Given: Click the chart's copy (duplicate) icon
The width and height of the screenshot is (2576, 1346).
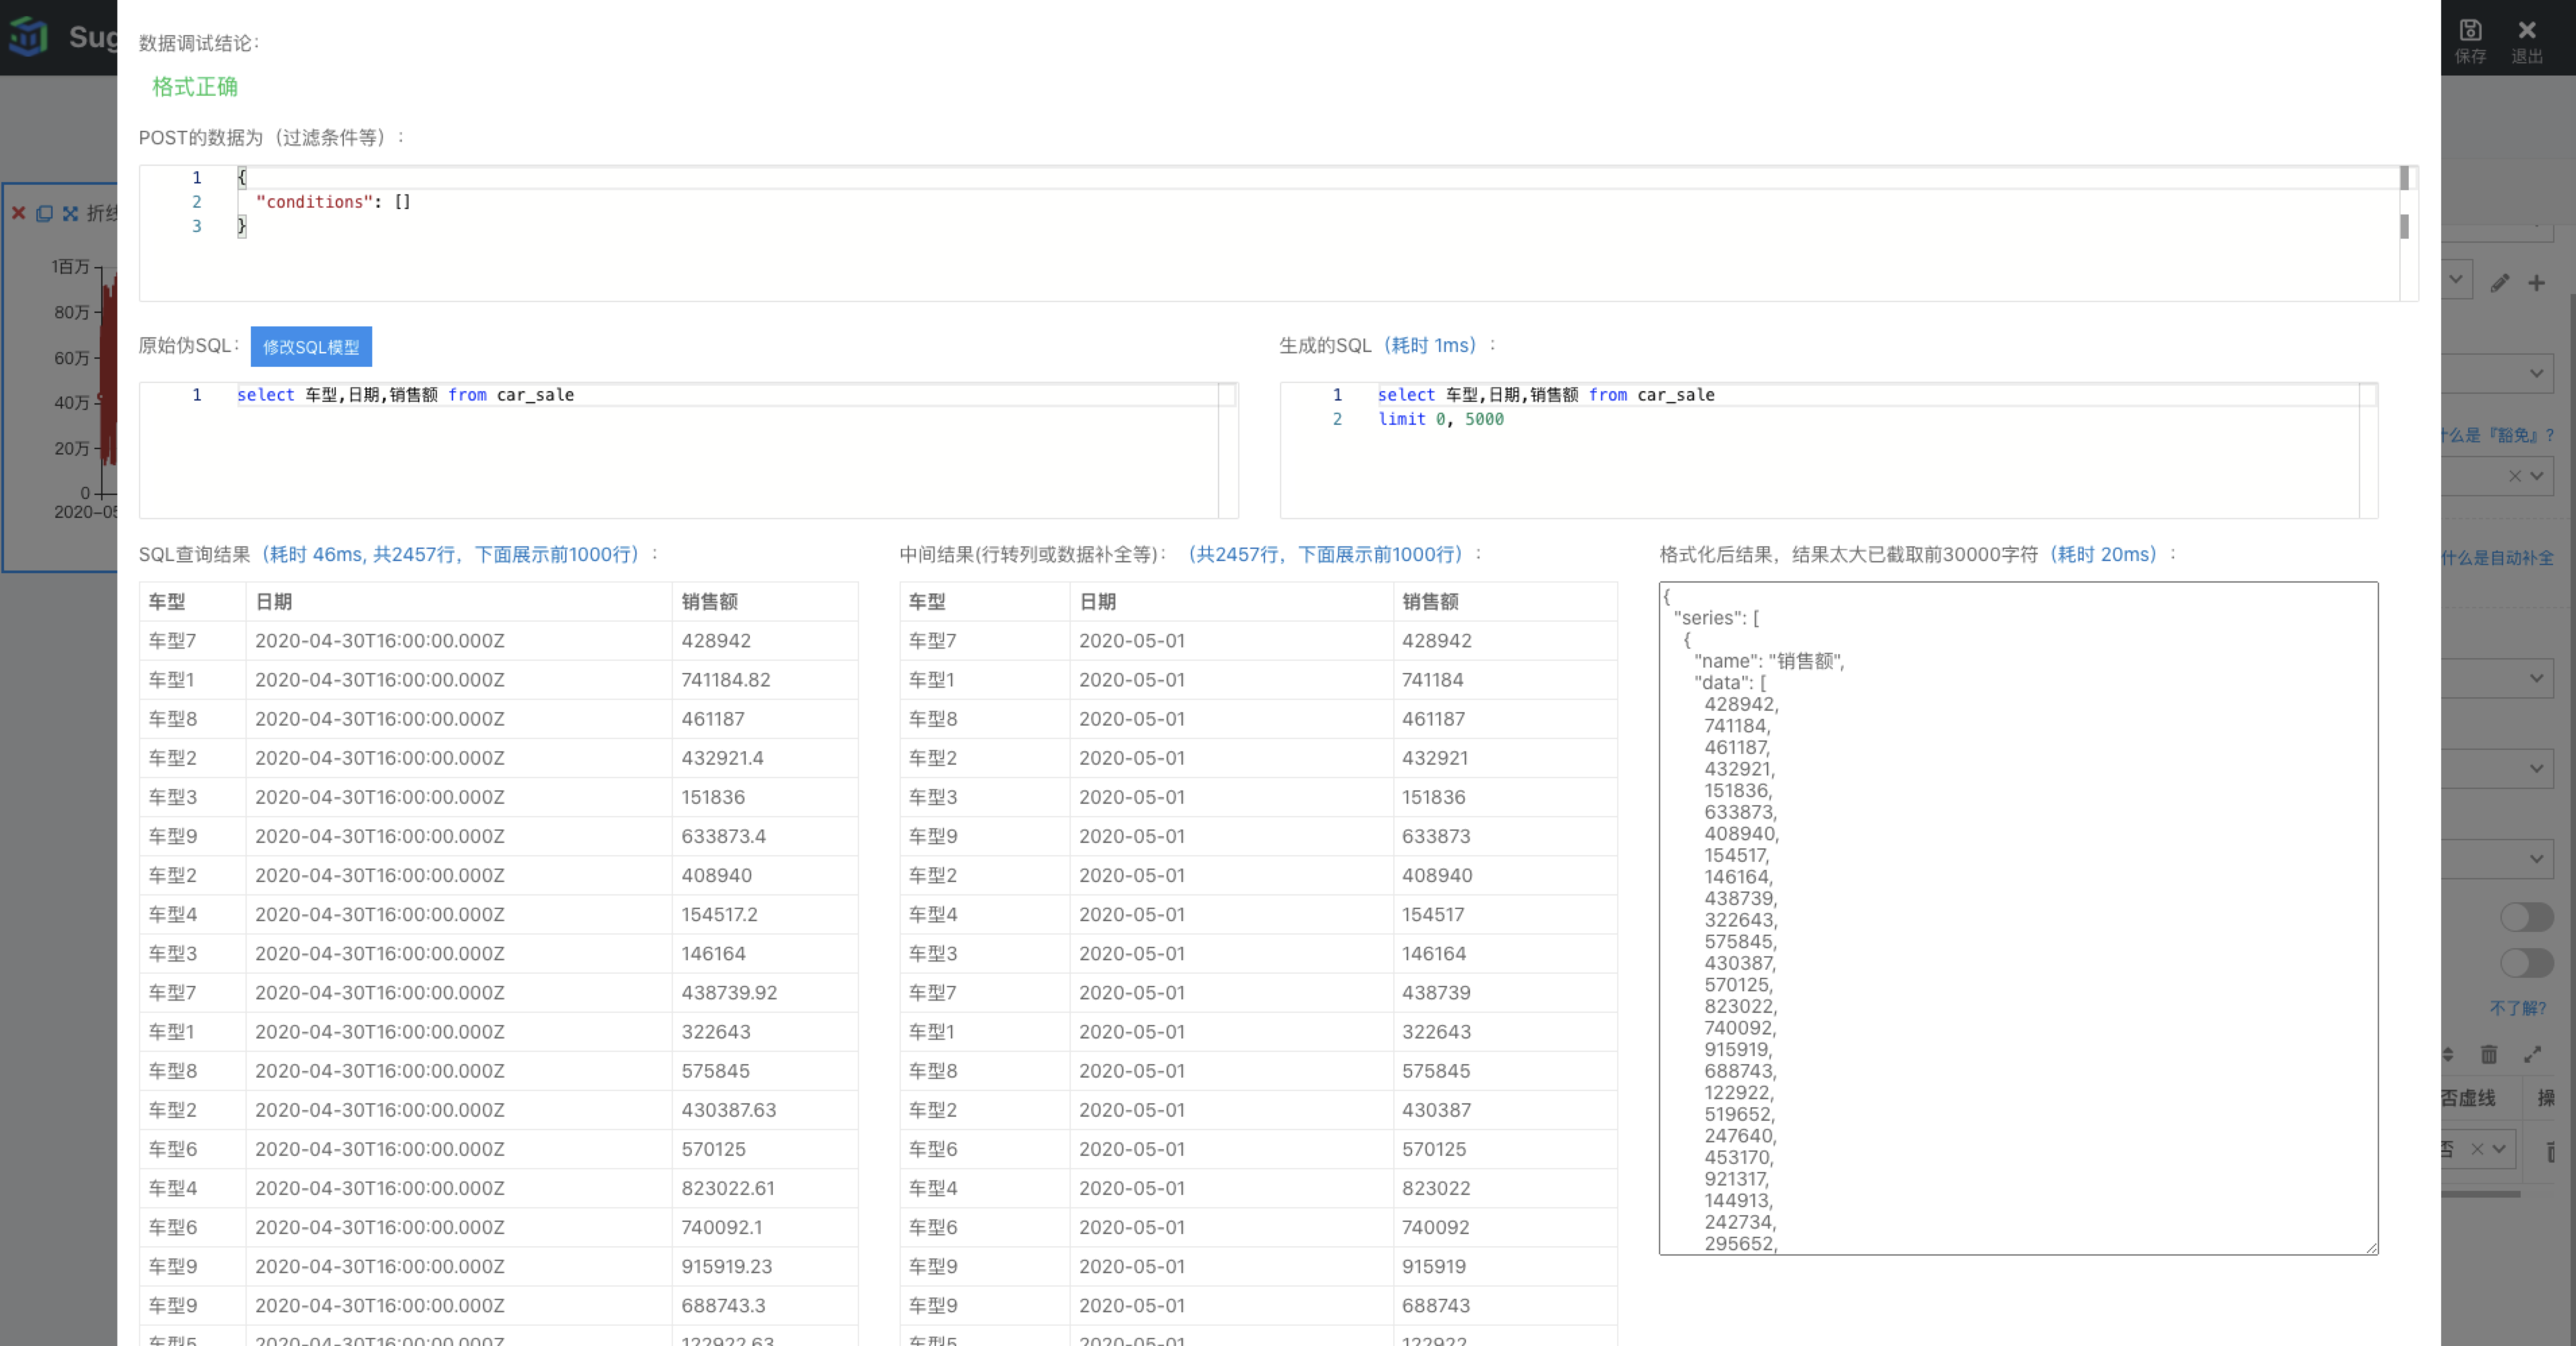Looking at the screenshot, I should (44, 213).
